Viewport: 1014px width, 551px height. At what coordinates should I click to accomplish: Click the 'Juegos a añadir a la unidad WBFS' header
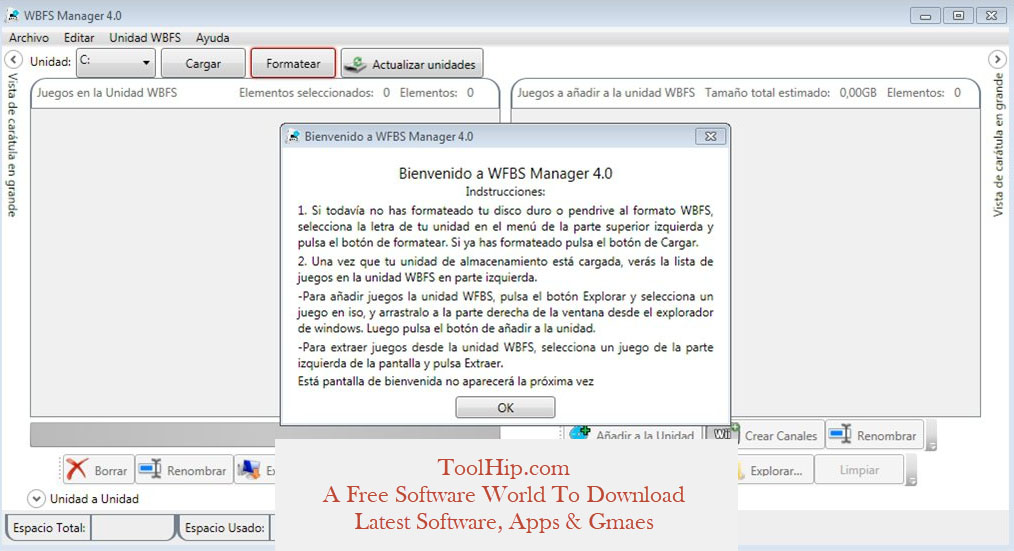tap(606, 92)
